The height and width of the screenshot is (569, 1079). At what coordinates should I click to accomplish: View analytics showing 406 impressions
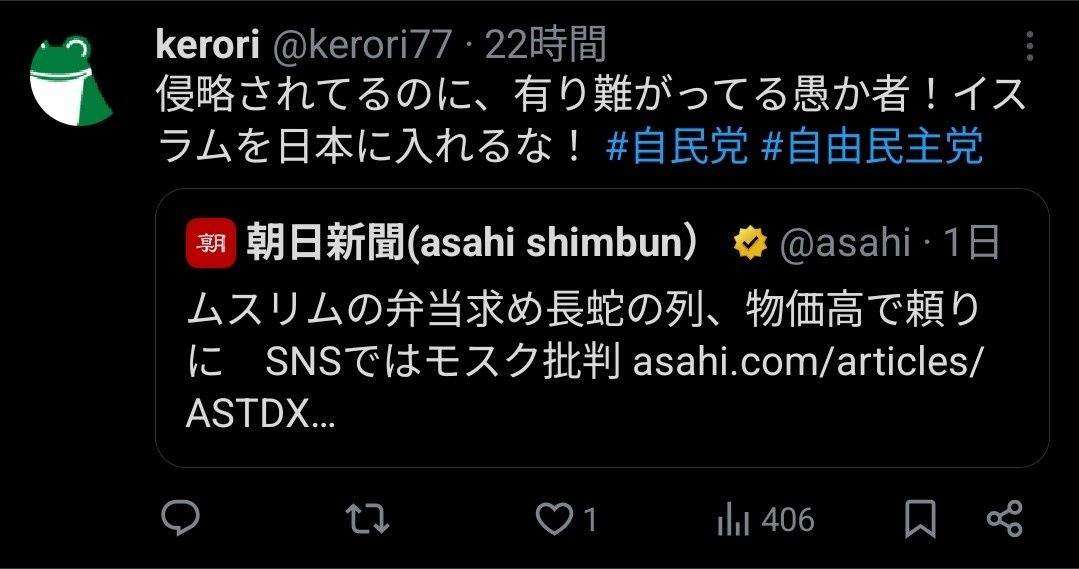[x=765, y=519]
